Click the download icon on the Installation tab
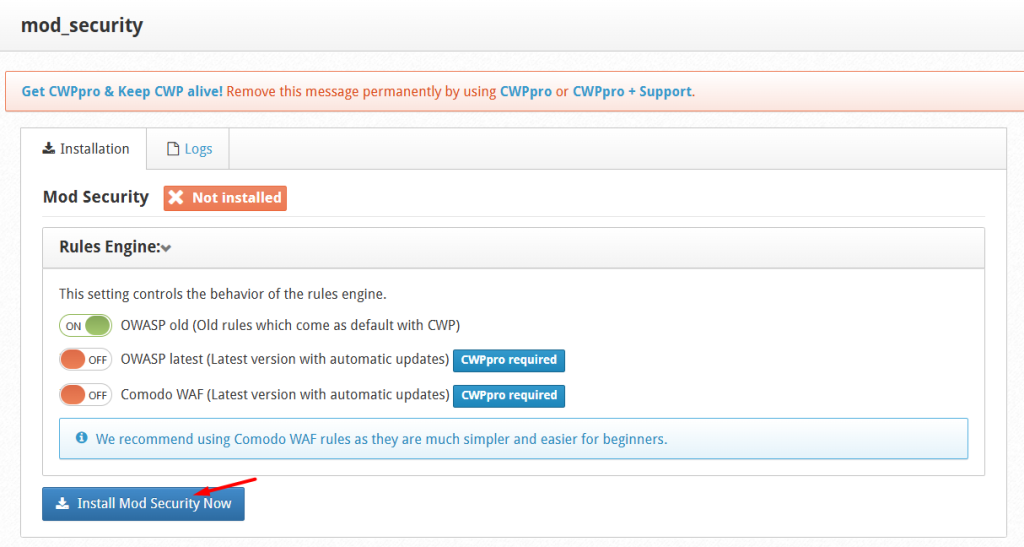1024x547 pixels. (49, 148)
